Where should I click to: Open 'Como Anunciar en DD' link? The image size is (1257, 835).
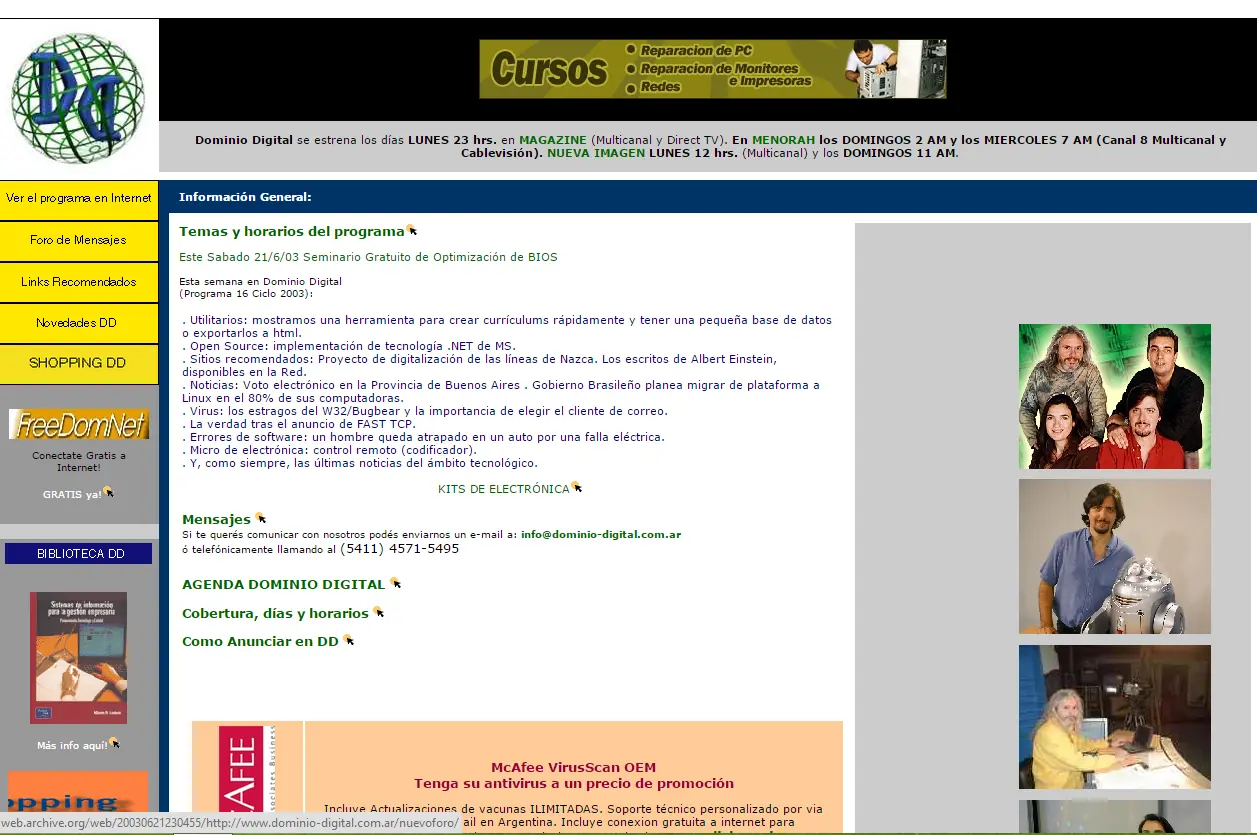coord(260,642)
